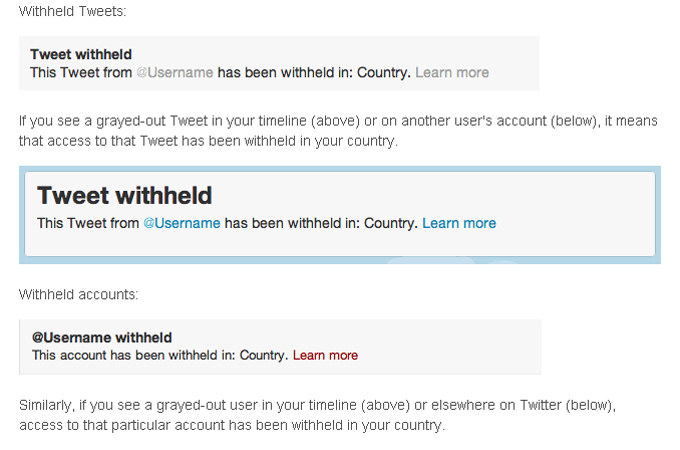The image size is (680, 450).
Task: Click "This Tweet from" in the small gray box
Action: (x=80, y=72)
